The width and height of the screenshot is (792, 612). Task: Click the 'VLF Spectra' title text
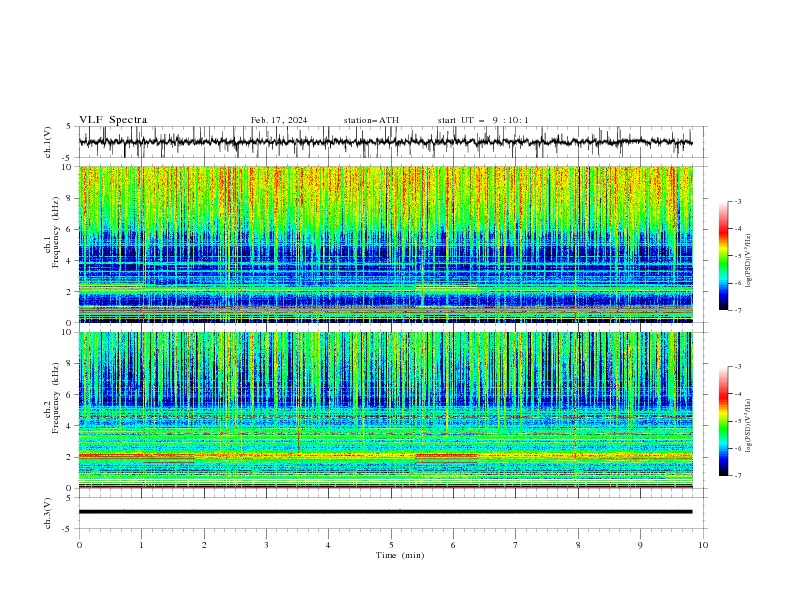point(113,120)
